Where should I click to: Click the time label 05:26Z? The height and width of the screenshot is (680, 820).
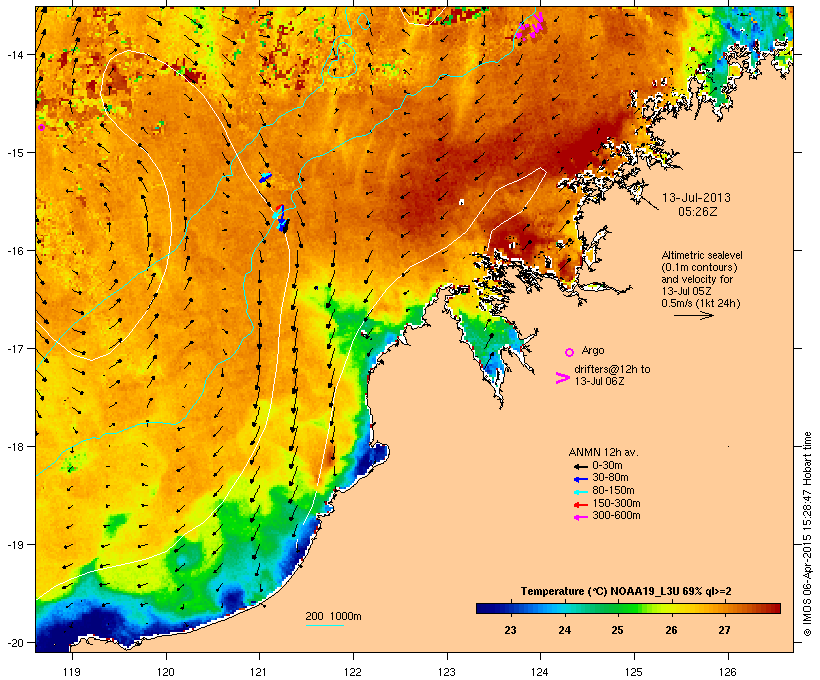click(x=698, y=211)
